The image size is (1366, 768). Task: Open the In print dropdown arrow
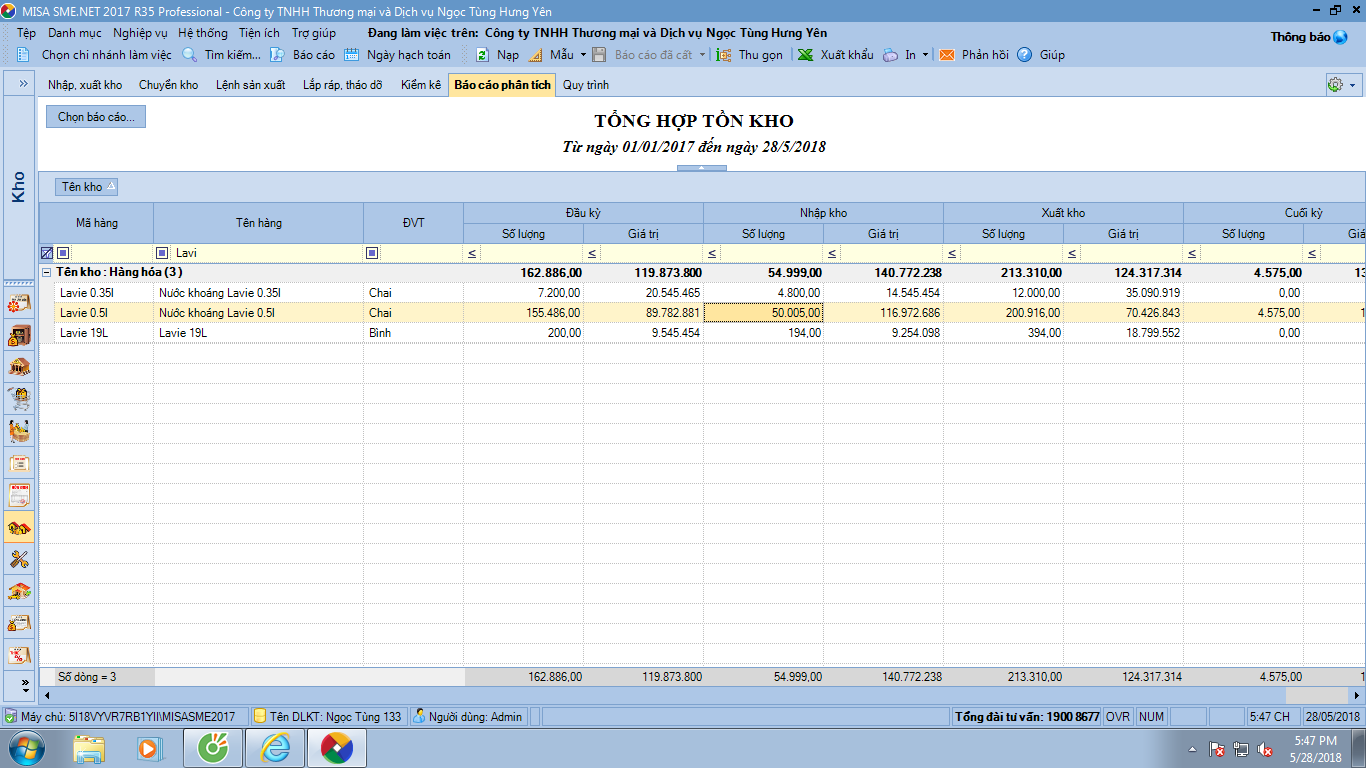926,55
